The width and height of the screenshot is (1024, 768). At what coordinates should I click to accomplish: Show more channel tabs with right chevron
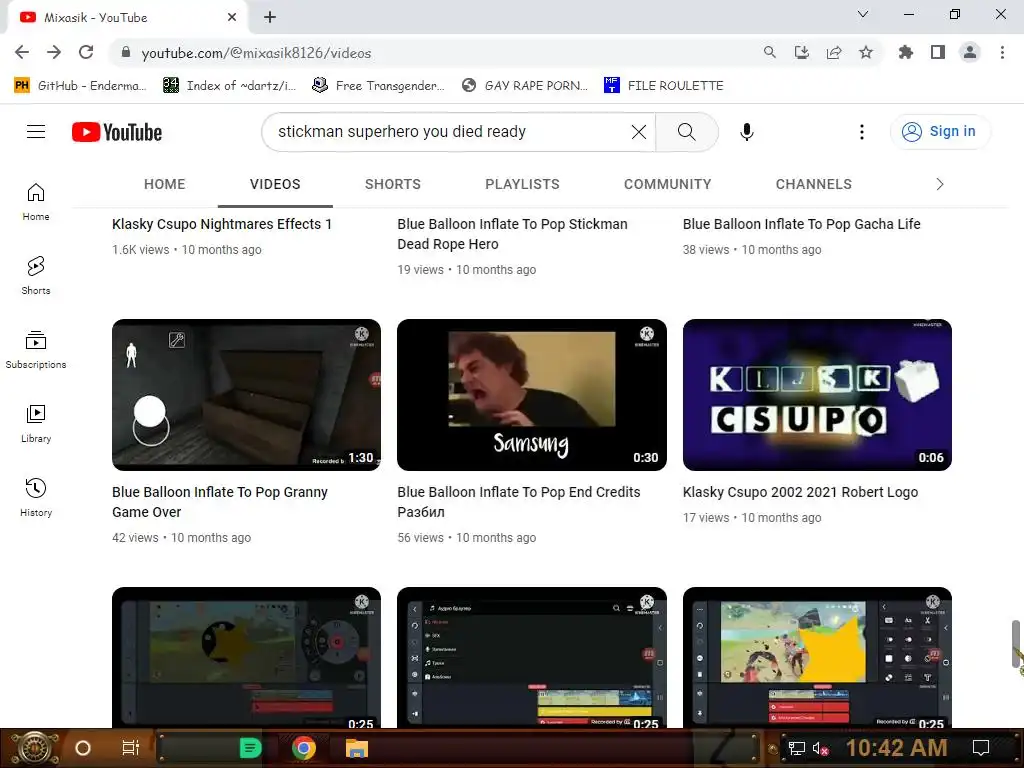pyautogui.click(x=940, y=184)
